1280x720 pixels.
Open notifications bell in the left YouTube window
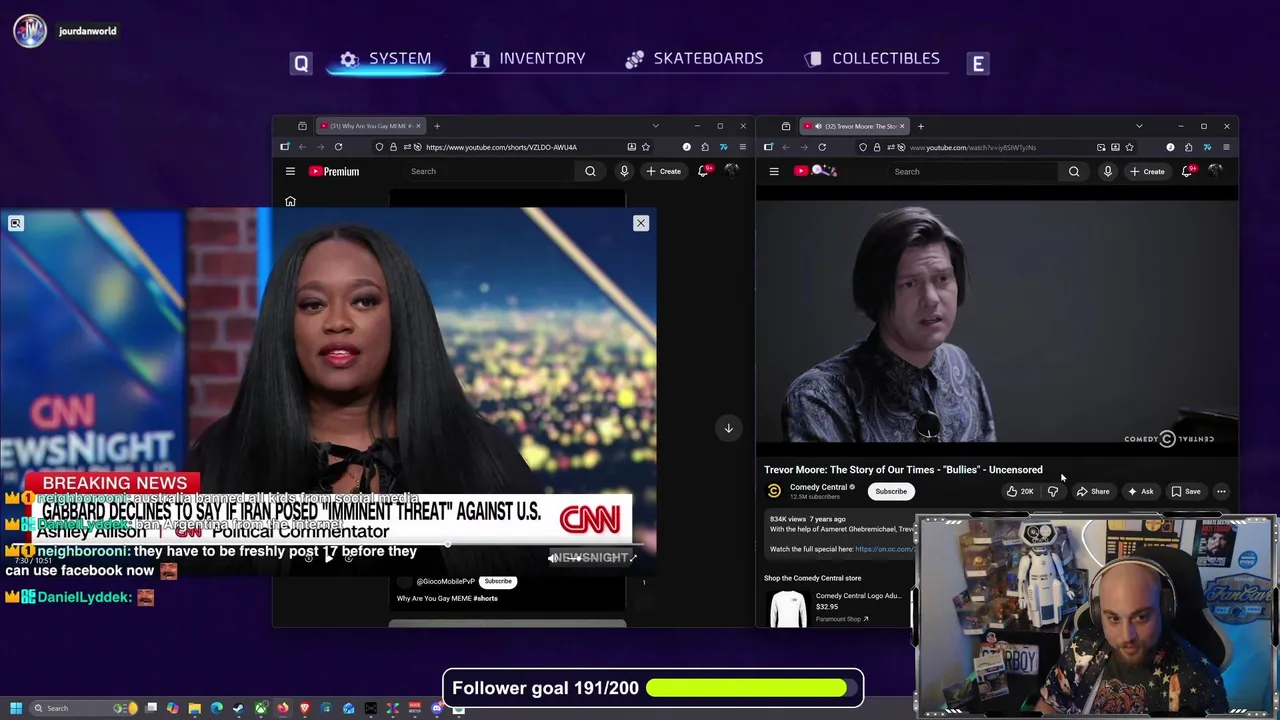703,171
